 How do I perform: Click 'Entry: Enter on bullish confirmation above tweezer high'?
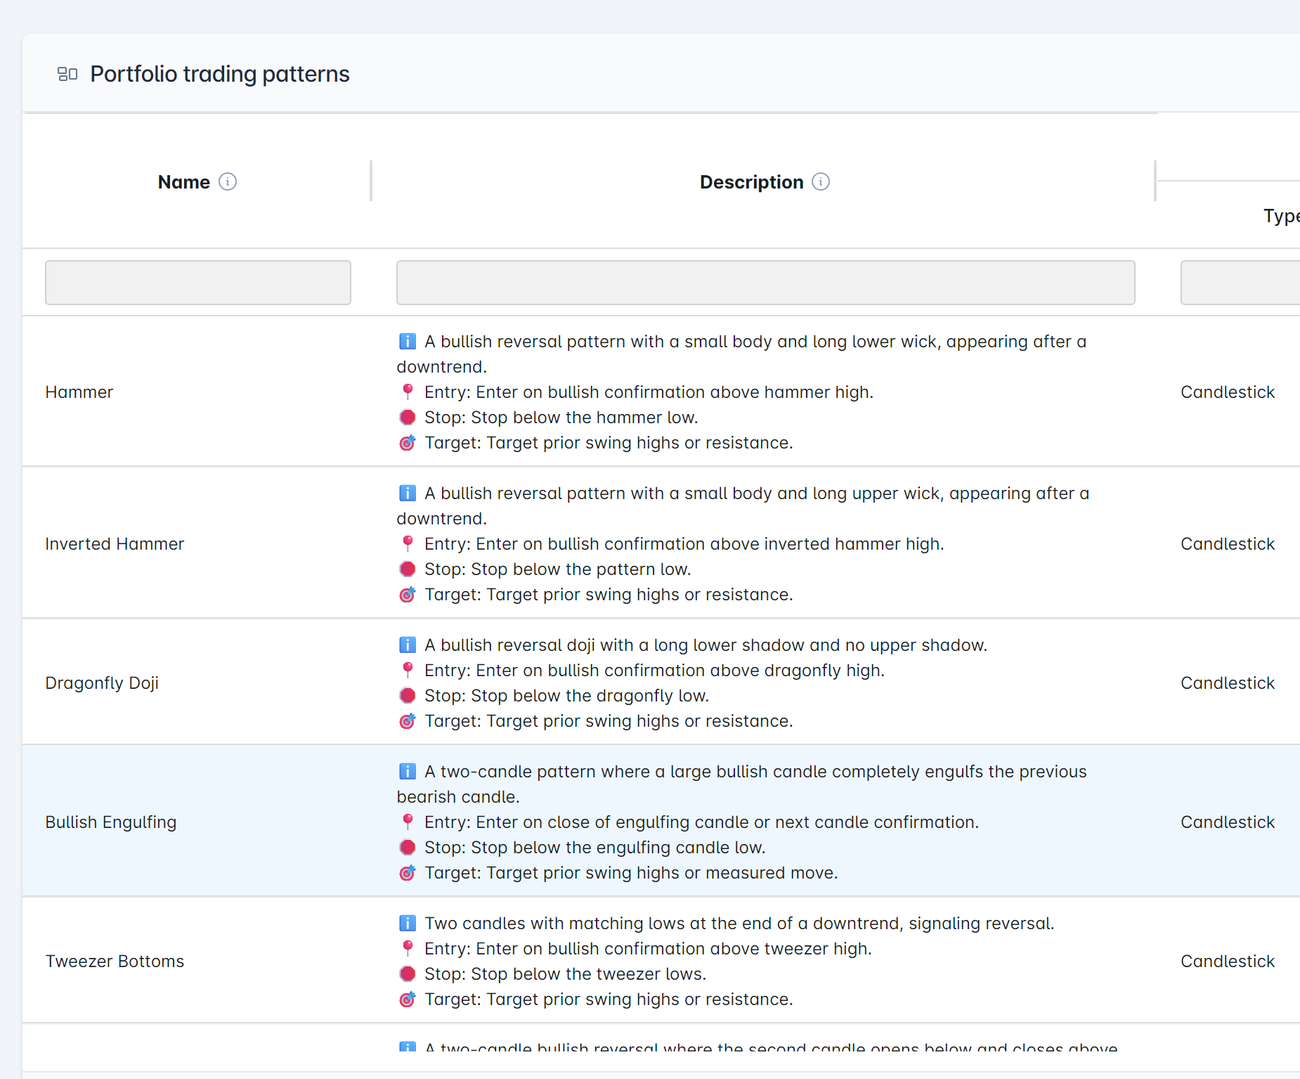[648, 949]
